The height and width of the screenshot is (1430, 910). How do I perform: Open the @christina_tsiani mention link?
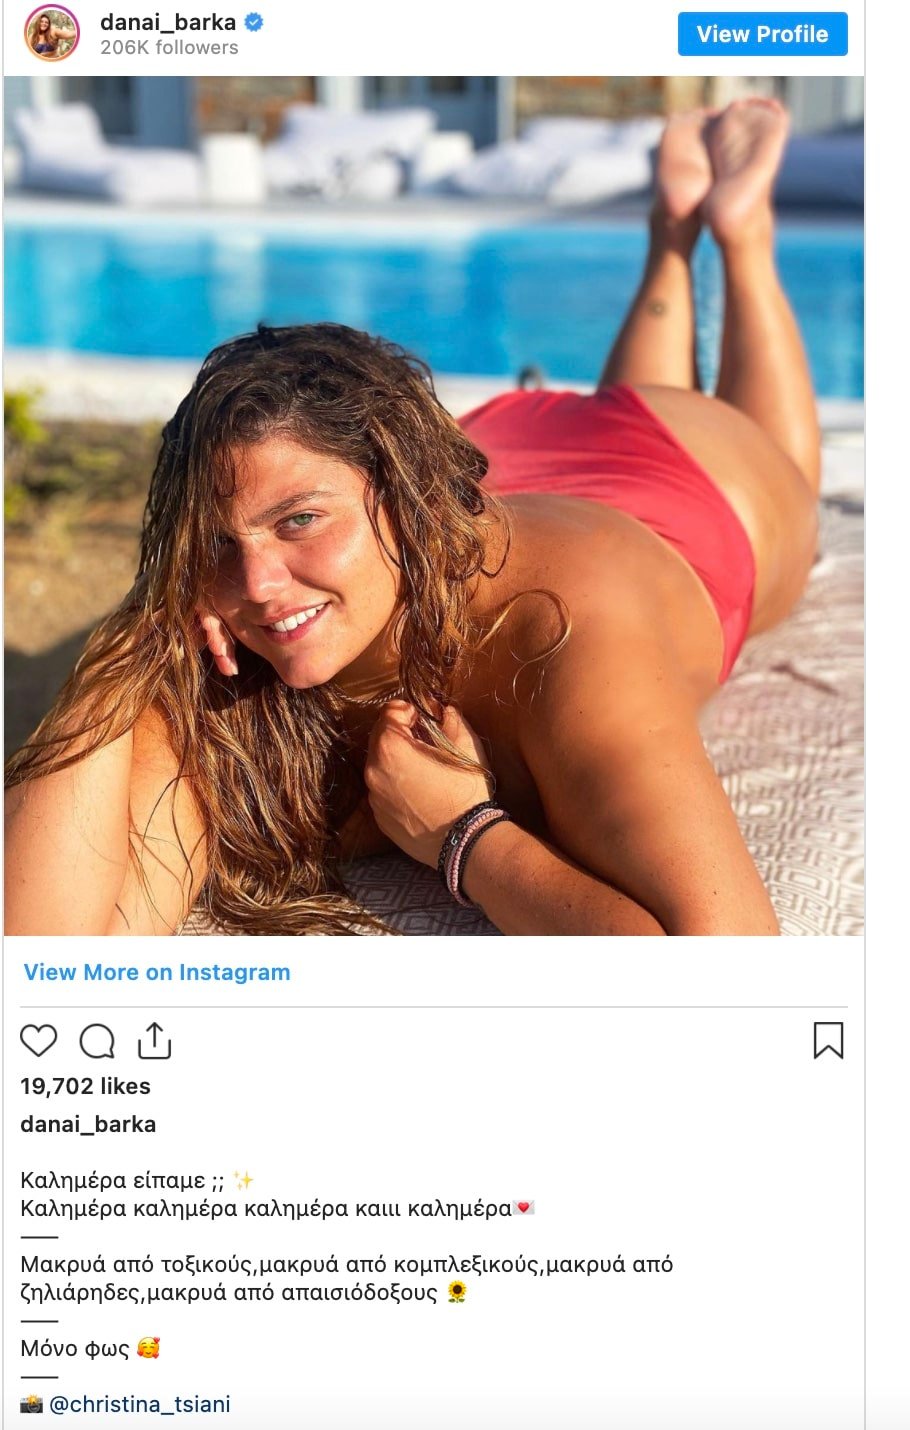click(140, 1404)
